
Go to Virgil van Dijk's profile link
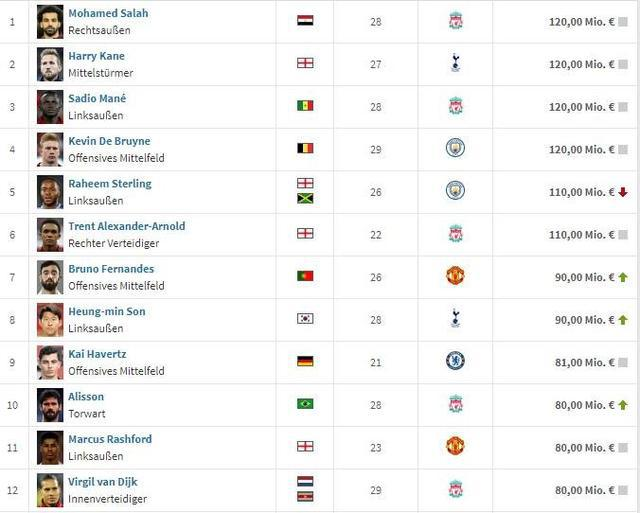click(110, 482)
